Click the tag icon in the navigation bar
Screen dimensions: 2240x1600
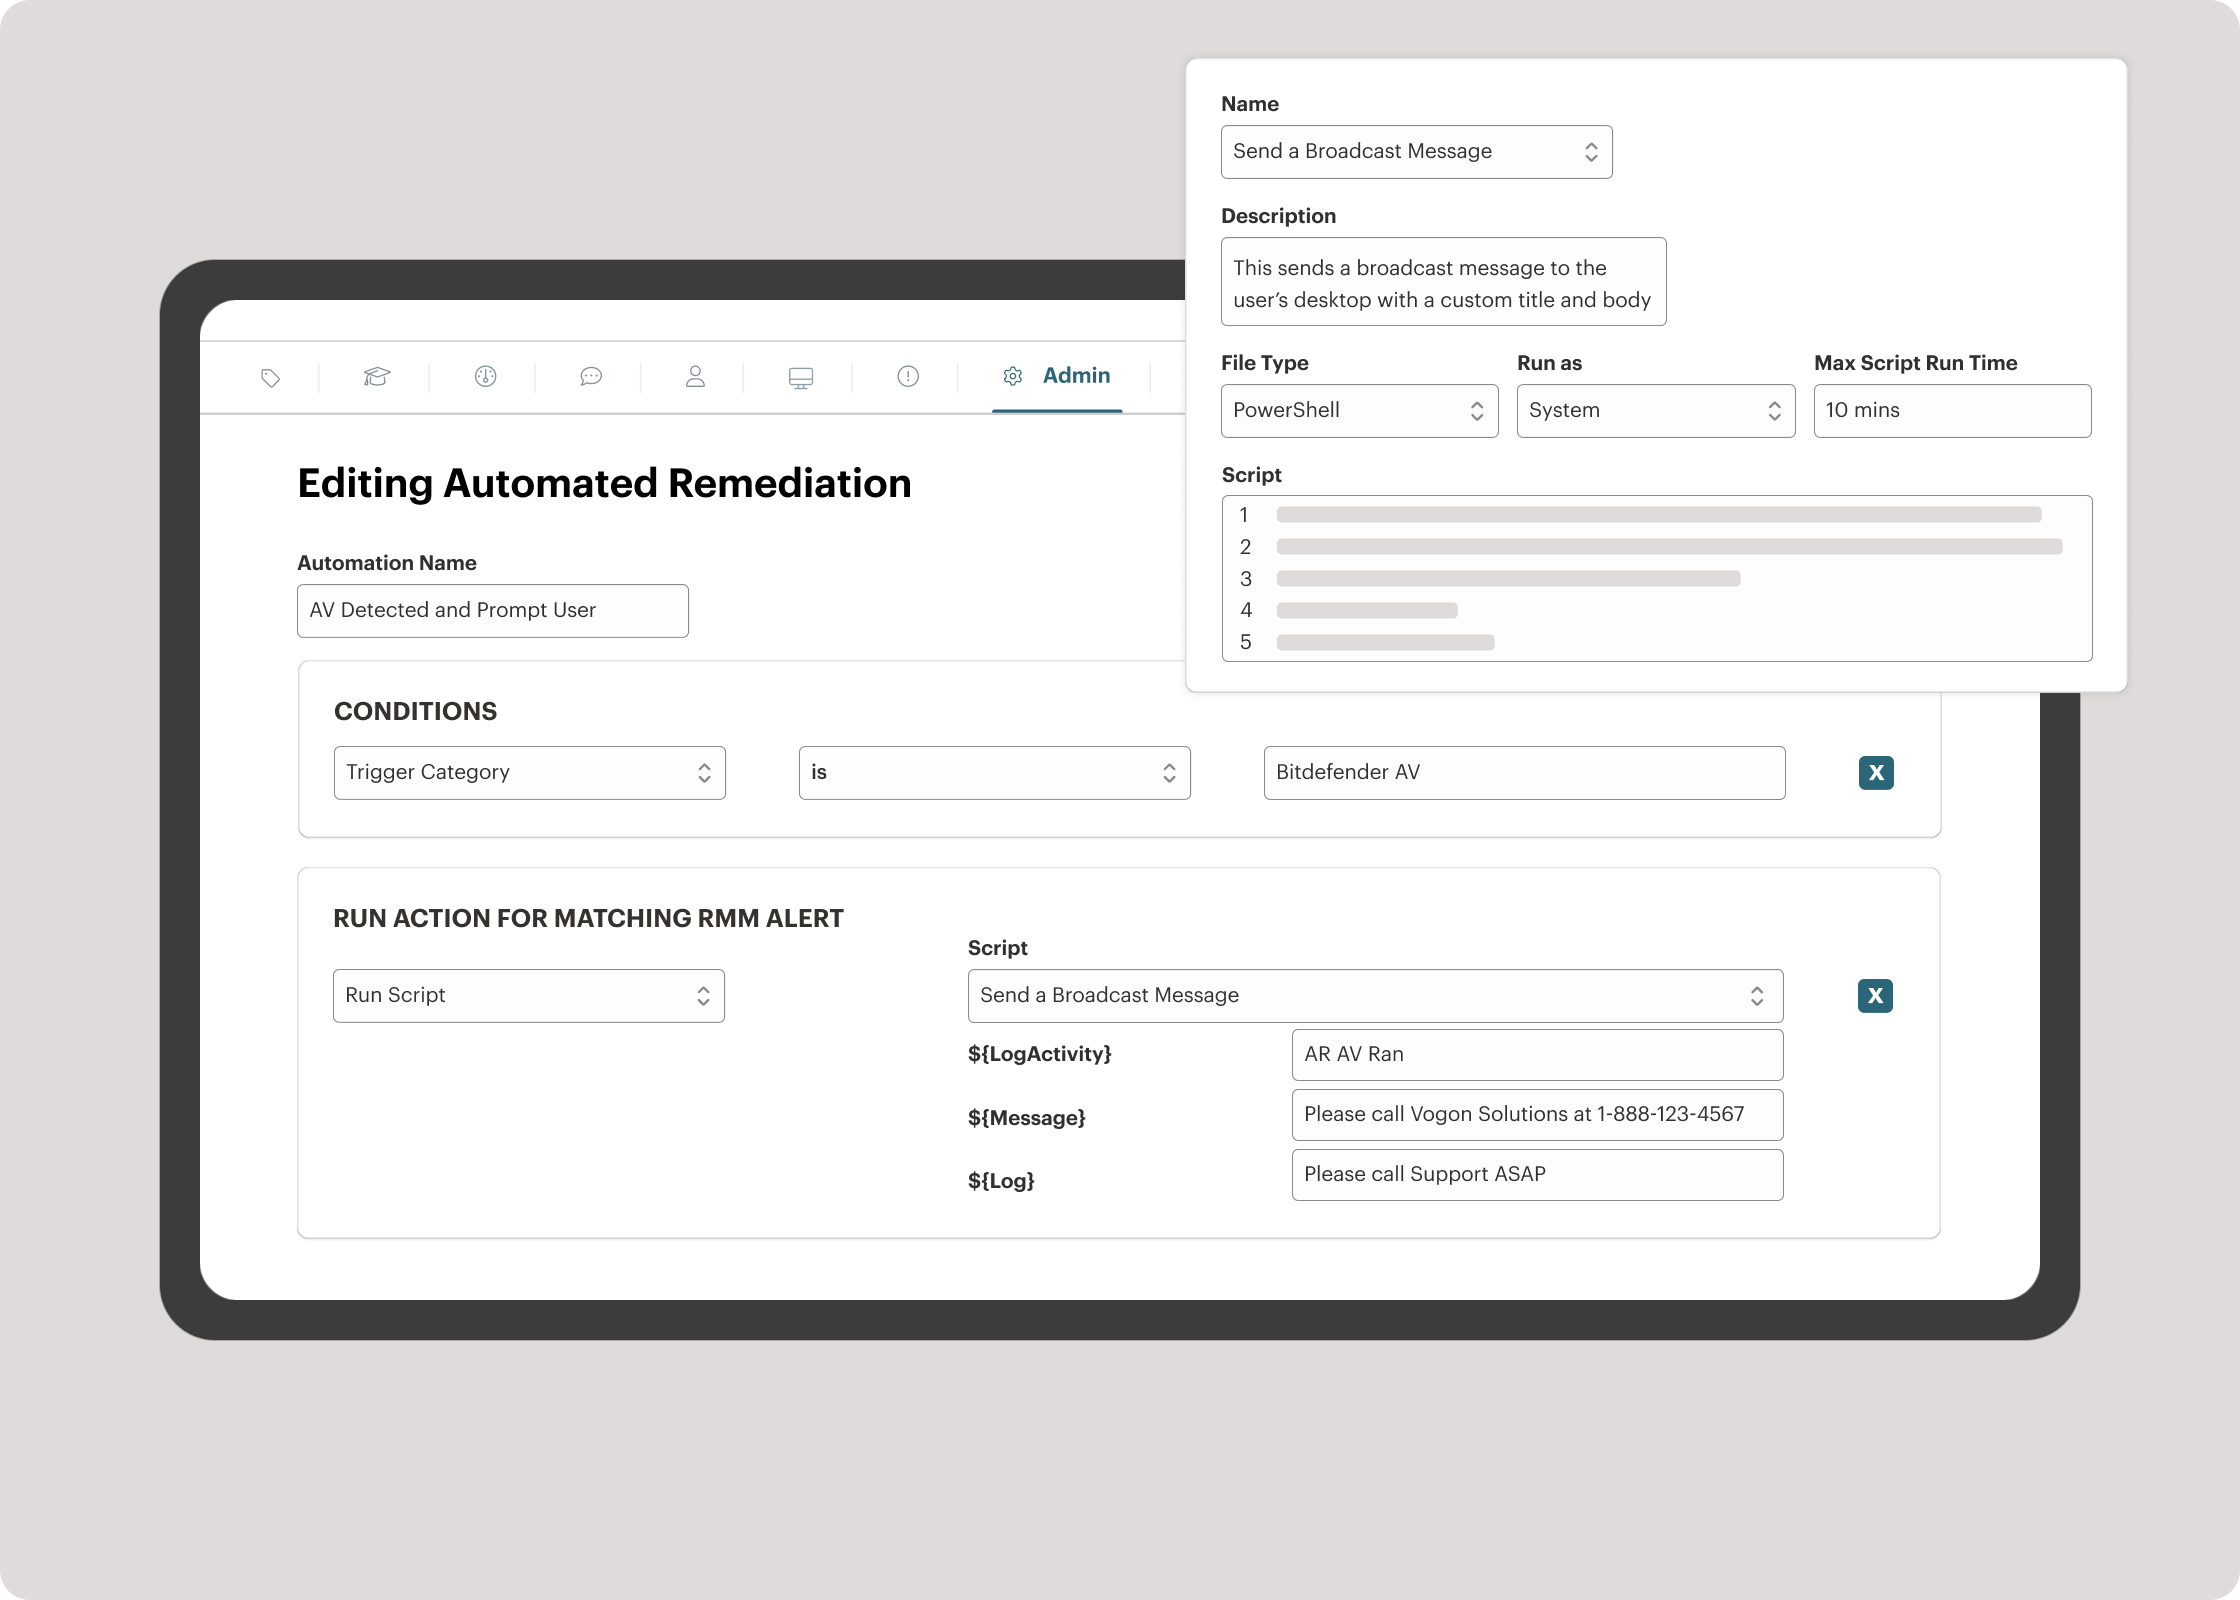(x=270, y=377)
